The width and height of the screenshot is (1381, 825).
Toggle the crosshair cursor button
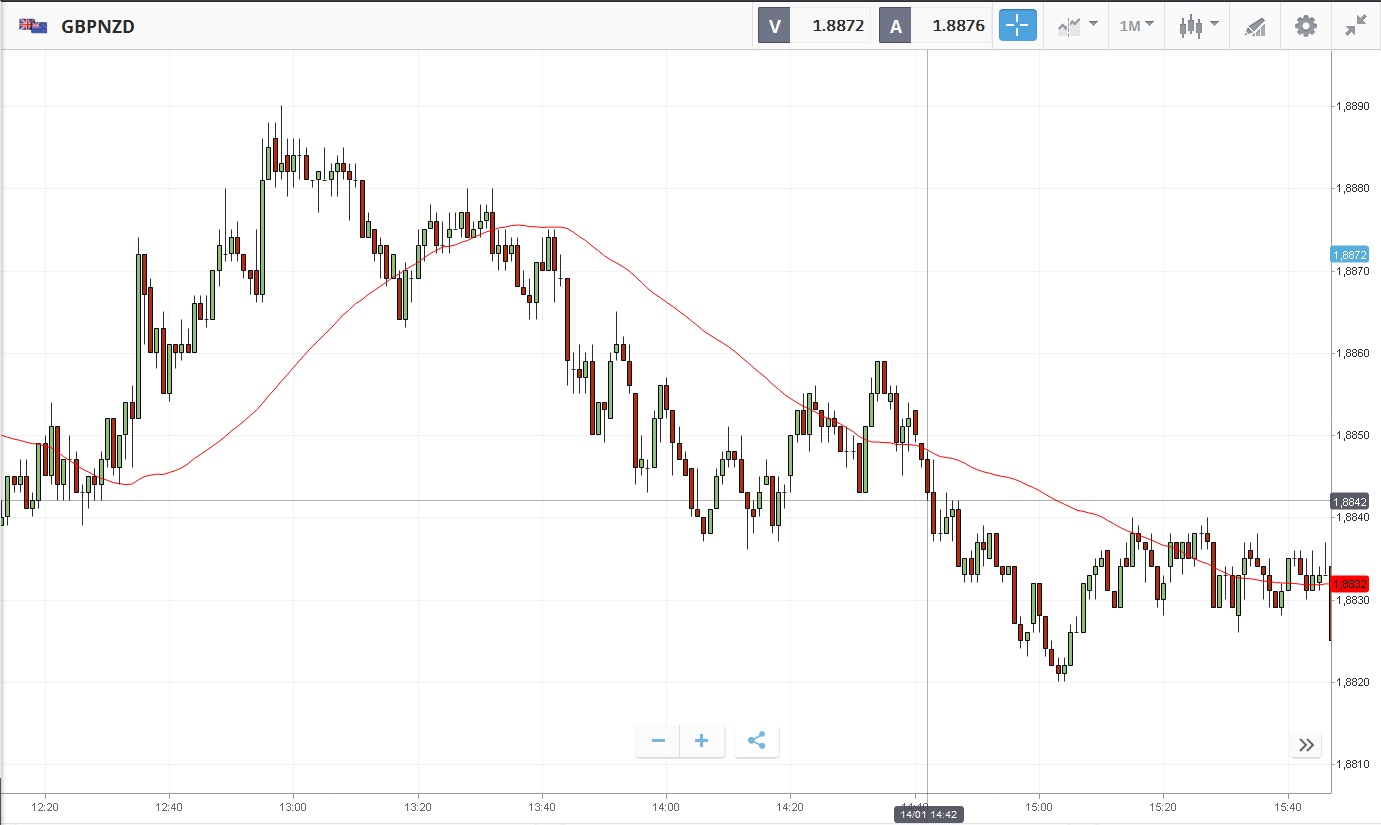pos(1017,26)
